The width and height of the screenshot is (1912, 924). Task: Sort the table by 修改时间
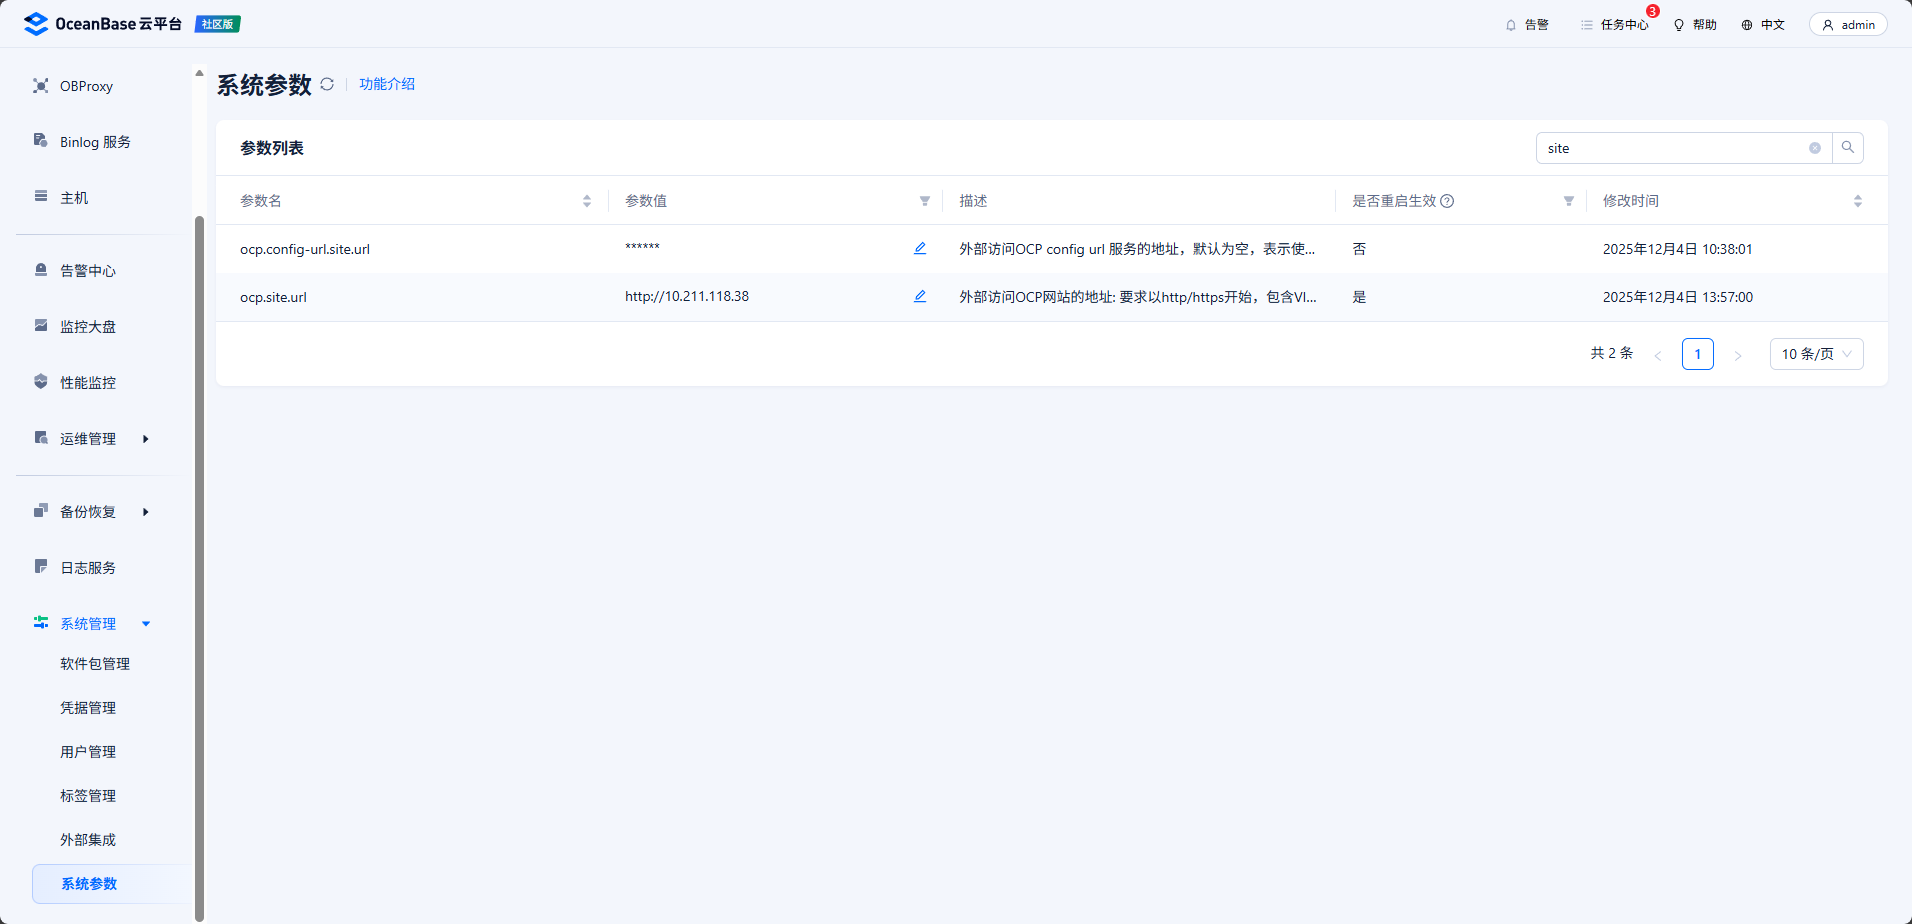coord(1857,201)
